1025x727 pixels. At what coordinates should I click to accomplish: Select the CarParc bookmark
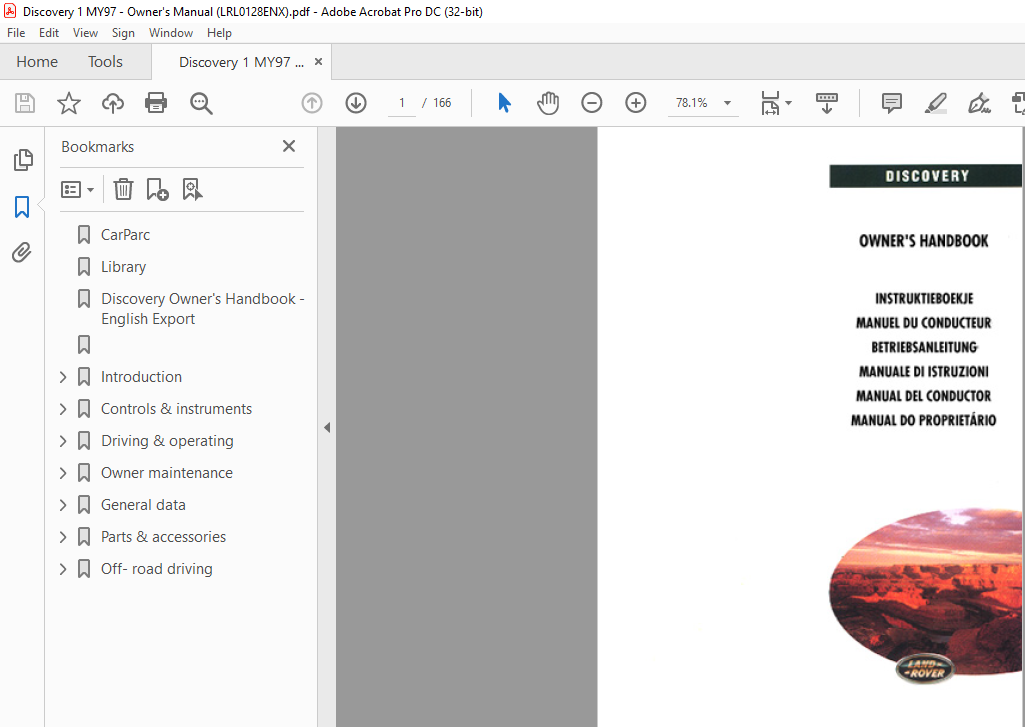(x=126, y=235)
